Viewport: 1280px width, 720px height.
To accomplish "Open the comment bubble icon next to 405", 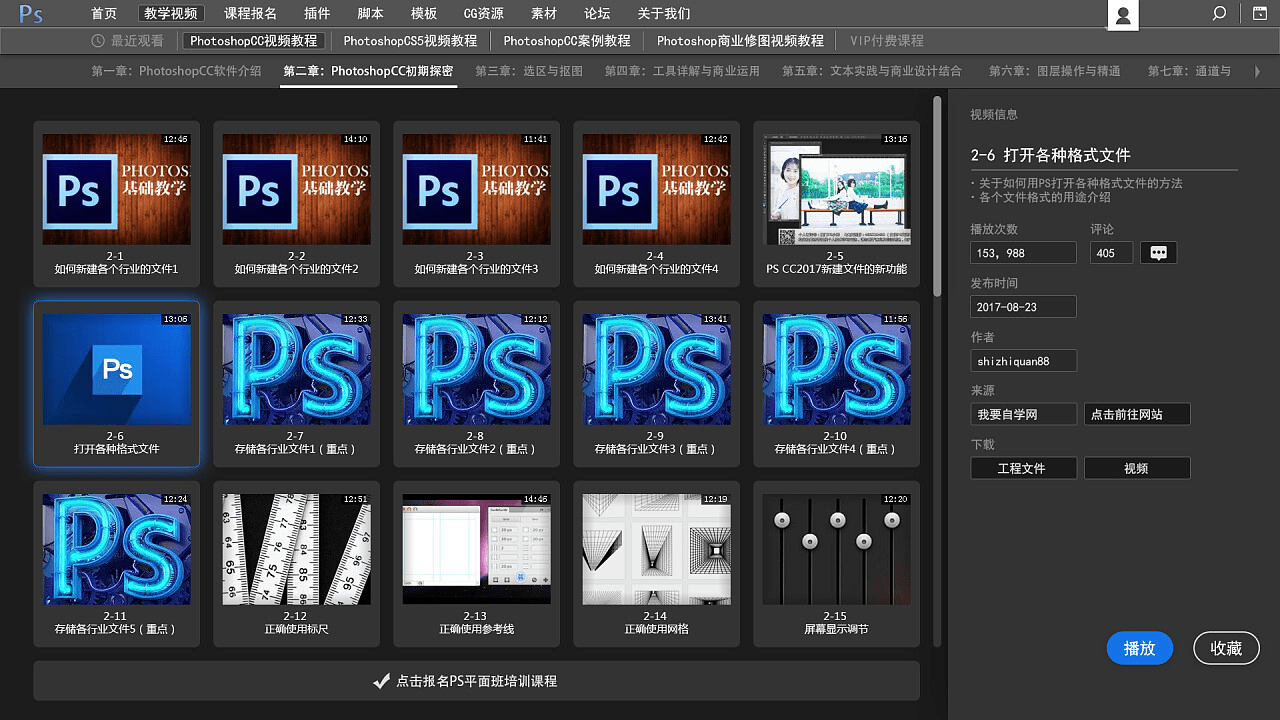I will click(1159, 253).
